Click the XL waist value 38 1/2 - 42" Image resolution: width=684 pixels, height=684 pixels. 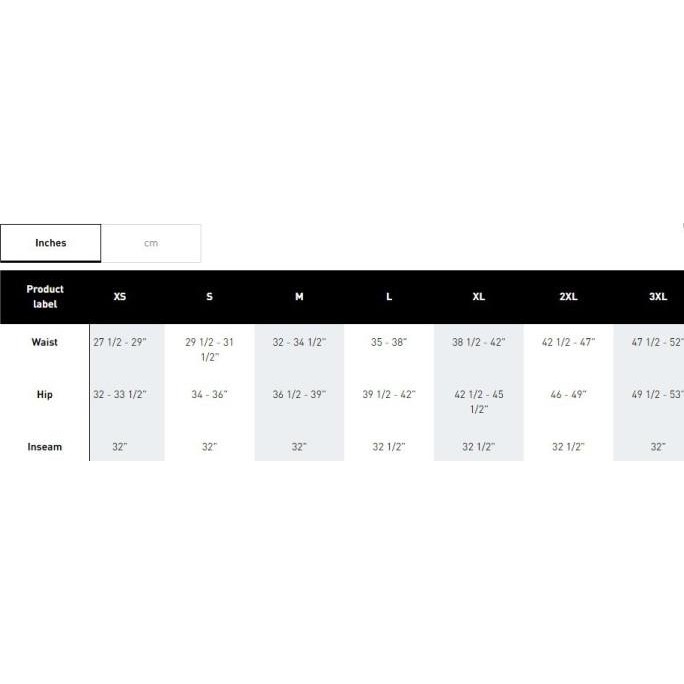point(479,342)
